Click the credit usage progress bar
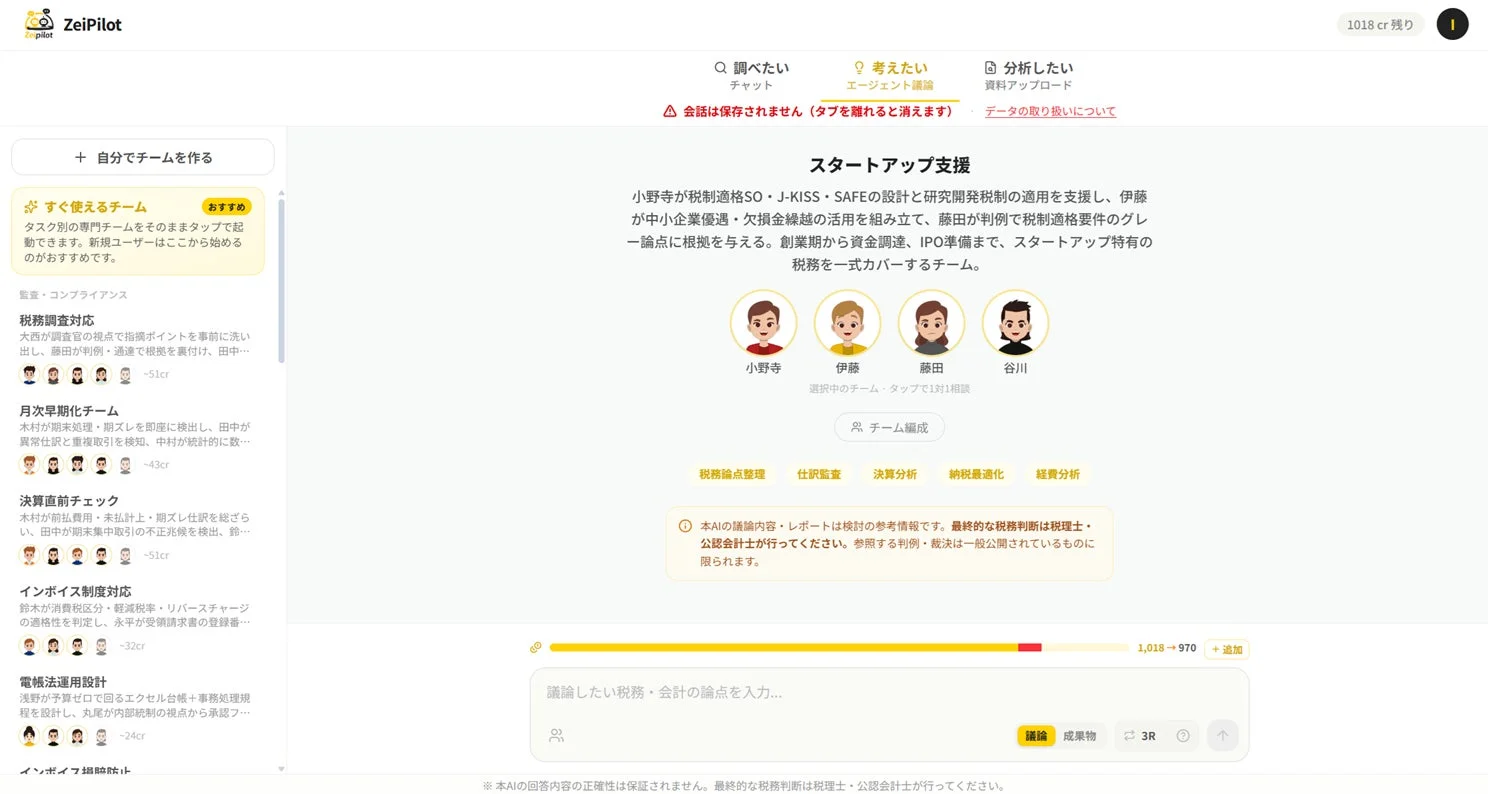 pos(839,648)
